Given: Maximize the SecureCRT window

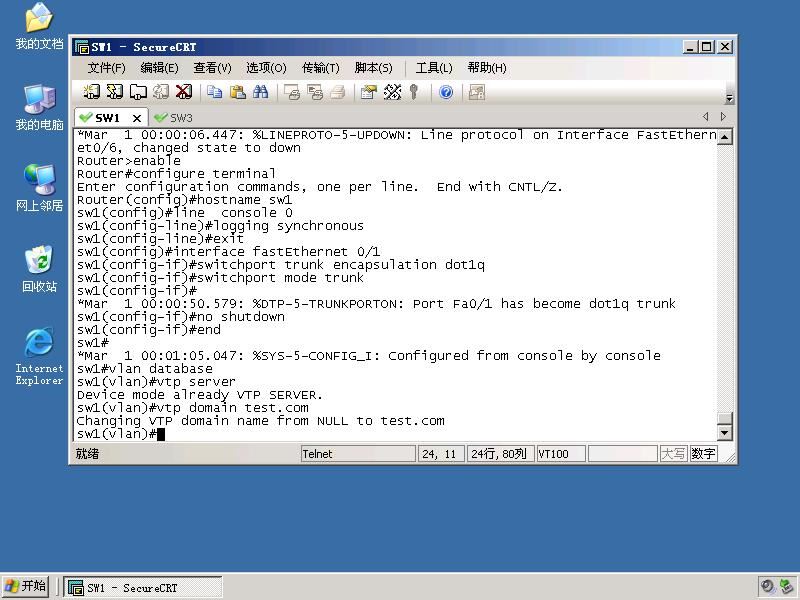Looking at the screenshot, I should click(707, 47).
